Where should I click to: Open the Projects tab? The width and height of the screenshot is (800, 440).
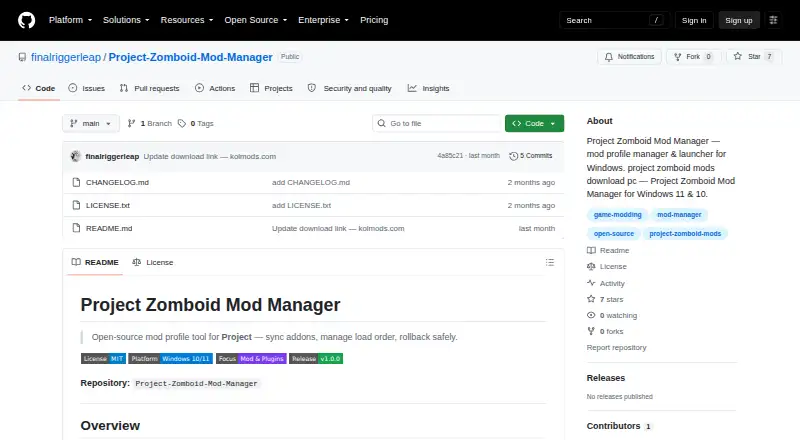(x=271, y=88)
